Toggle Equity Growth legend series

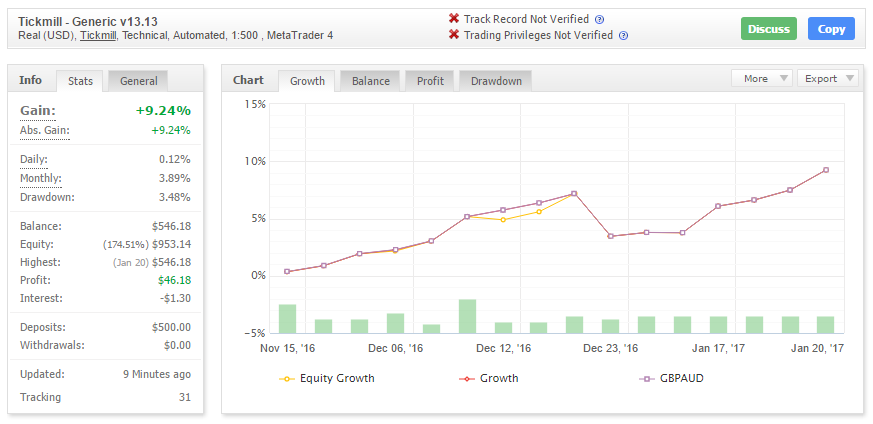coord(327,378)
